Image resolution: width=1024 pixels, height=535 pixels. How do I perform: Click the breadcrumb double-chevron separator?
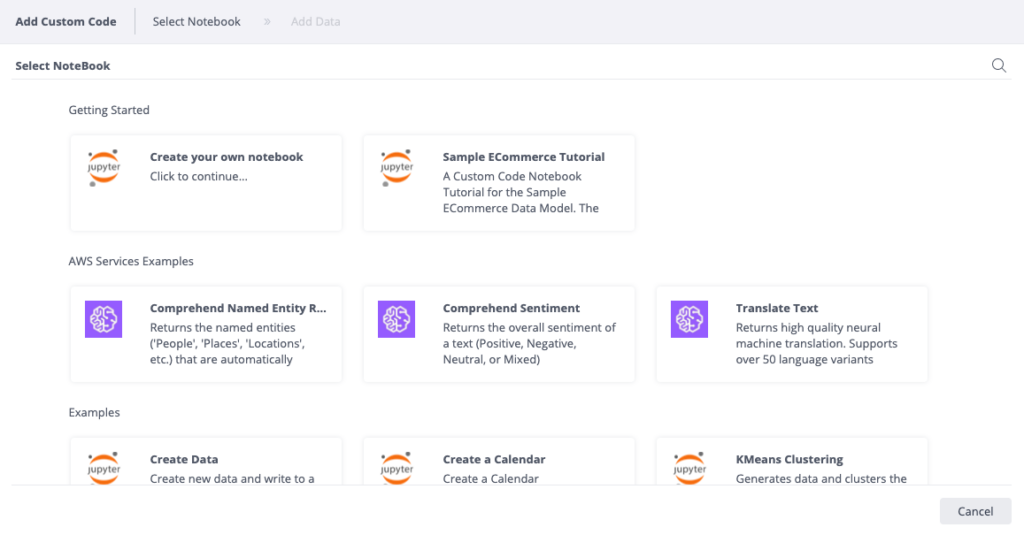point(267,22)
